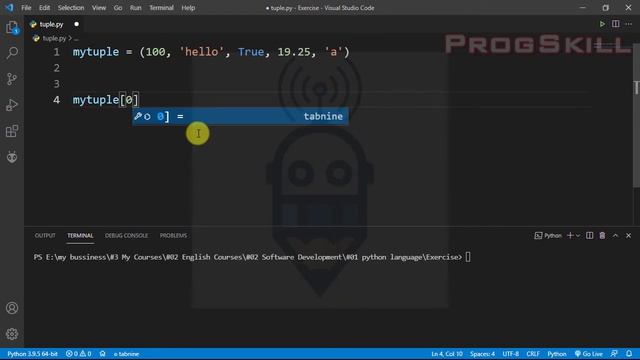Open the Search view in activity bar
Image resolution: width=640 pixels, height=360 pixels.
tap(12, 53)
